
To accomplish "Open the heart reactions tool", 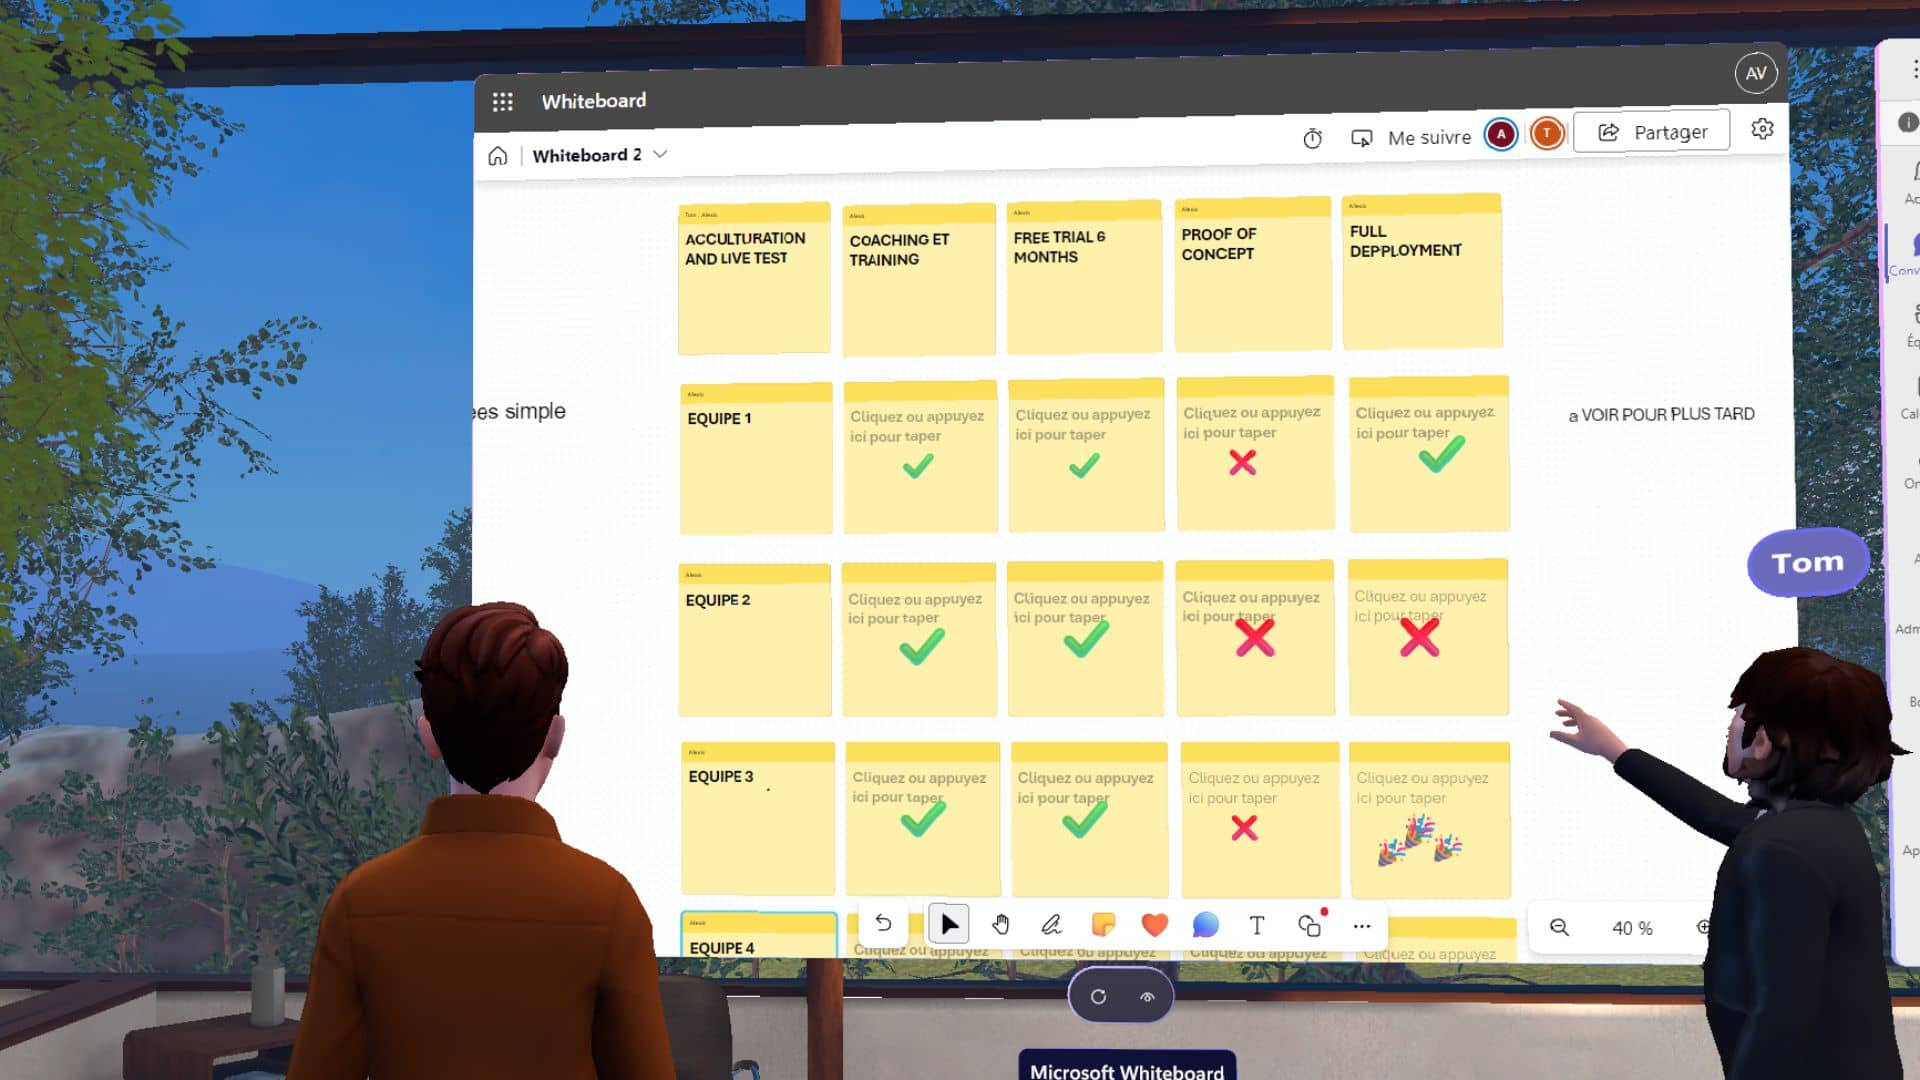I will [1154, 925].
